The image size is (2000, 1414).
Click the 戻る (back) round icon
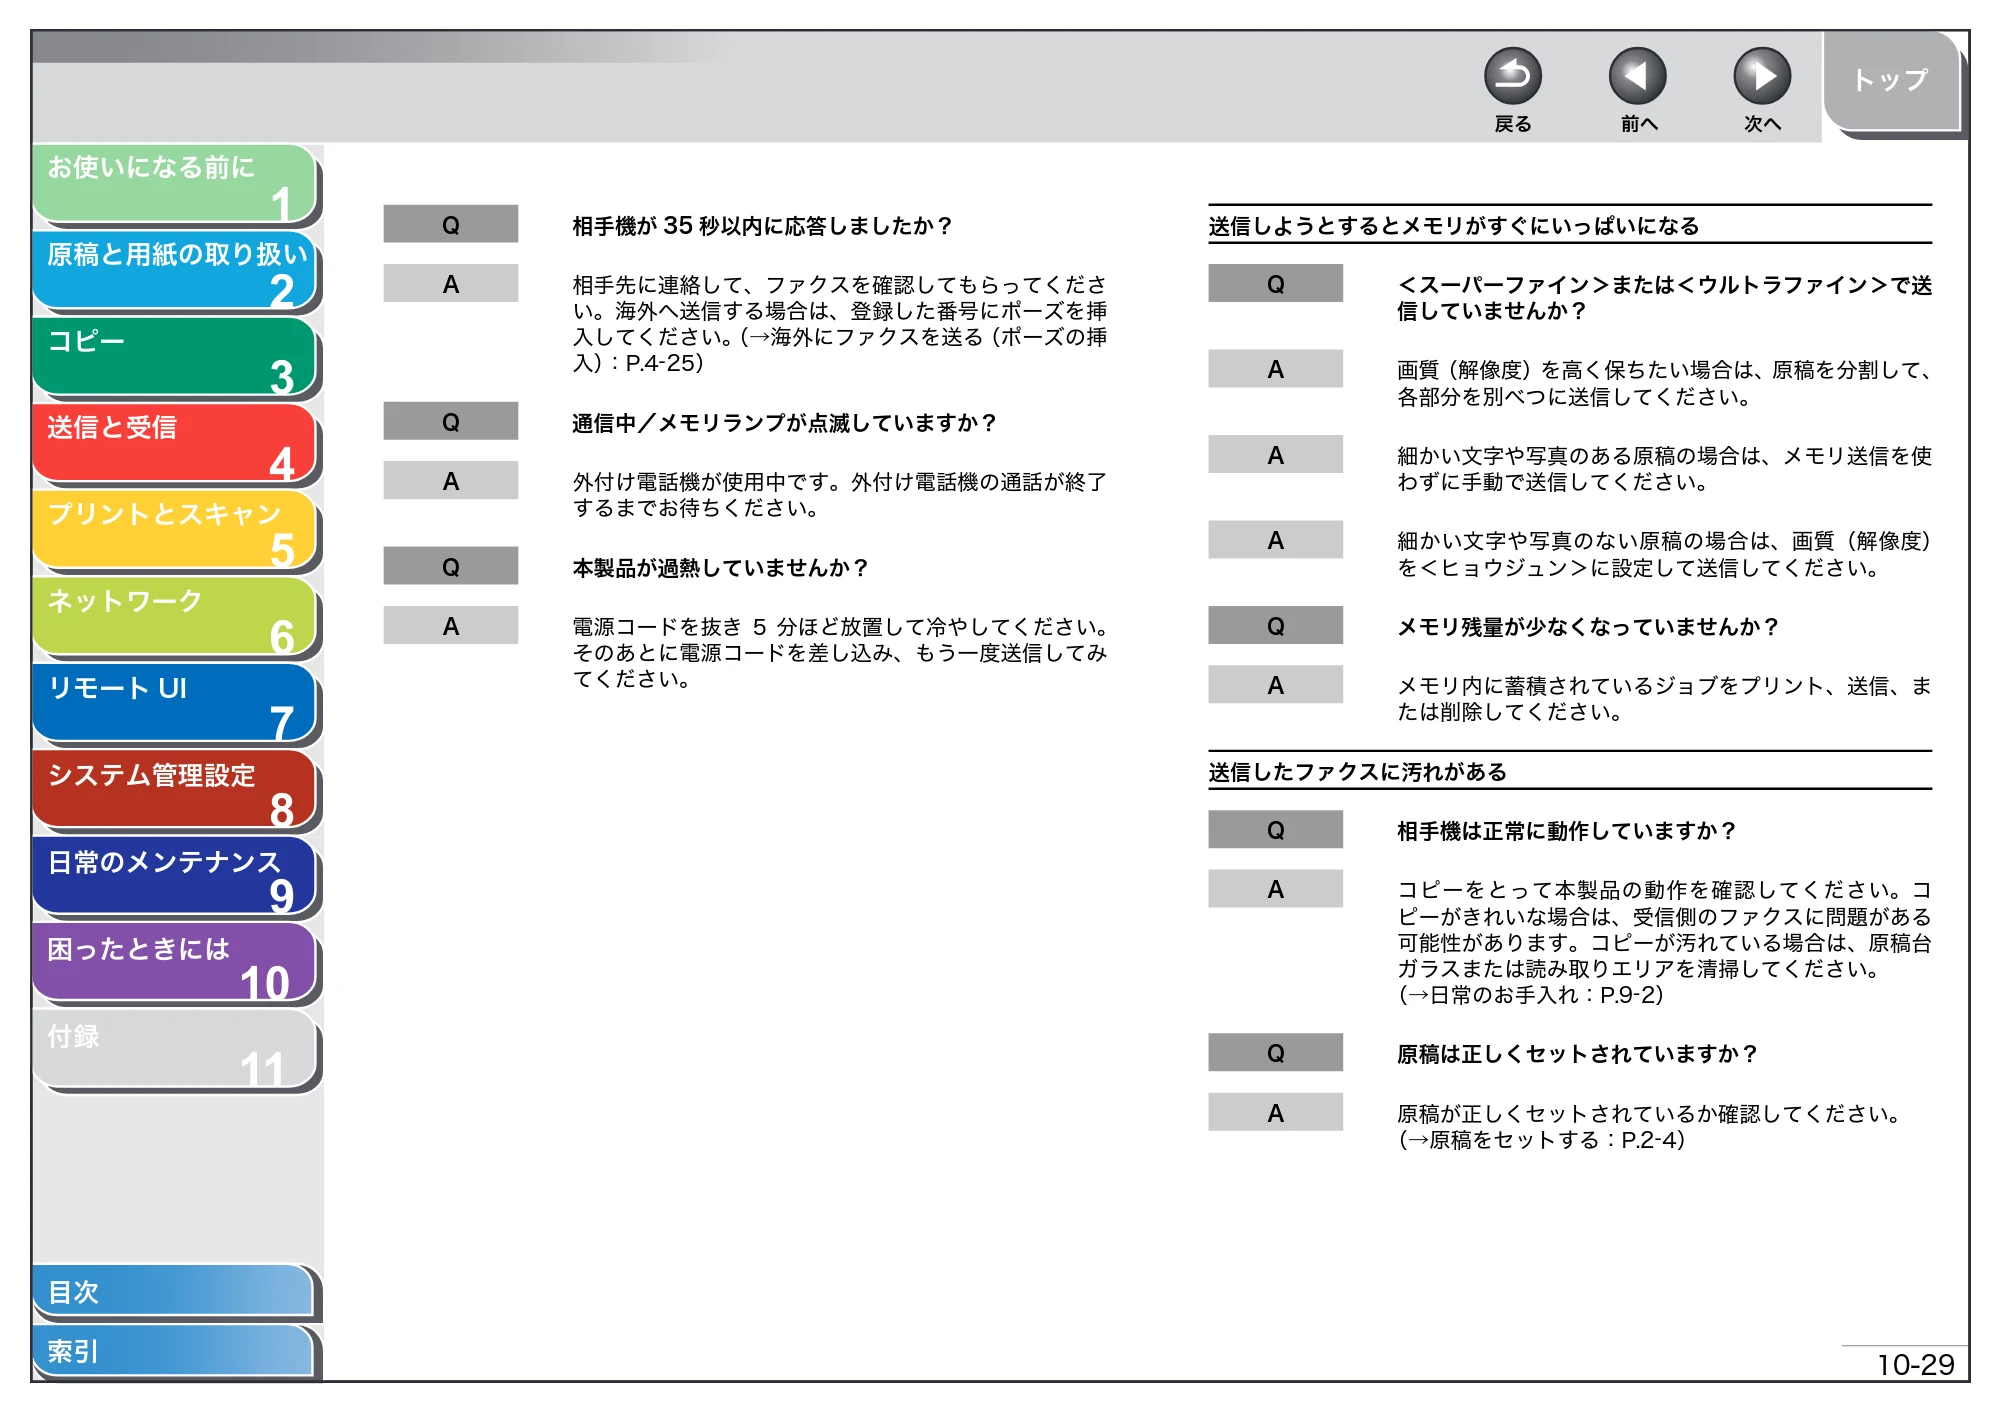point(1512,77)
